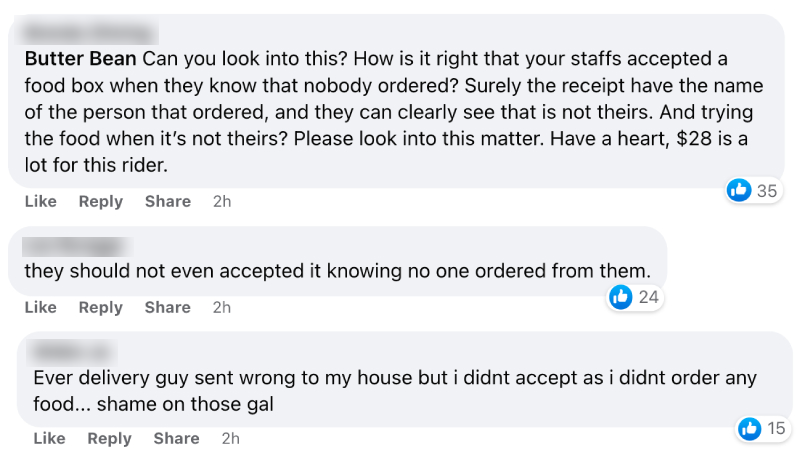
Task: Share the 'no one ordered from them' comment
Action: point(167,307)
